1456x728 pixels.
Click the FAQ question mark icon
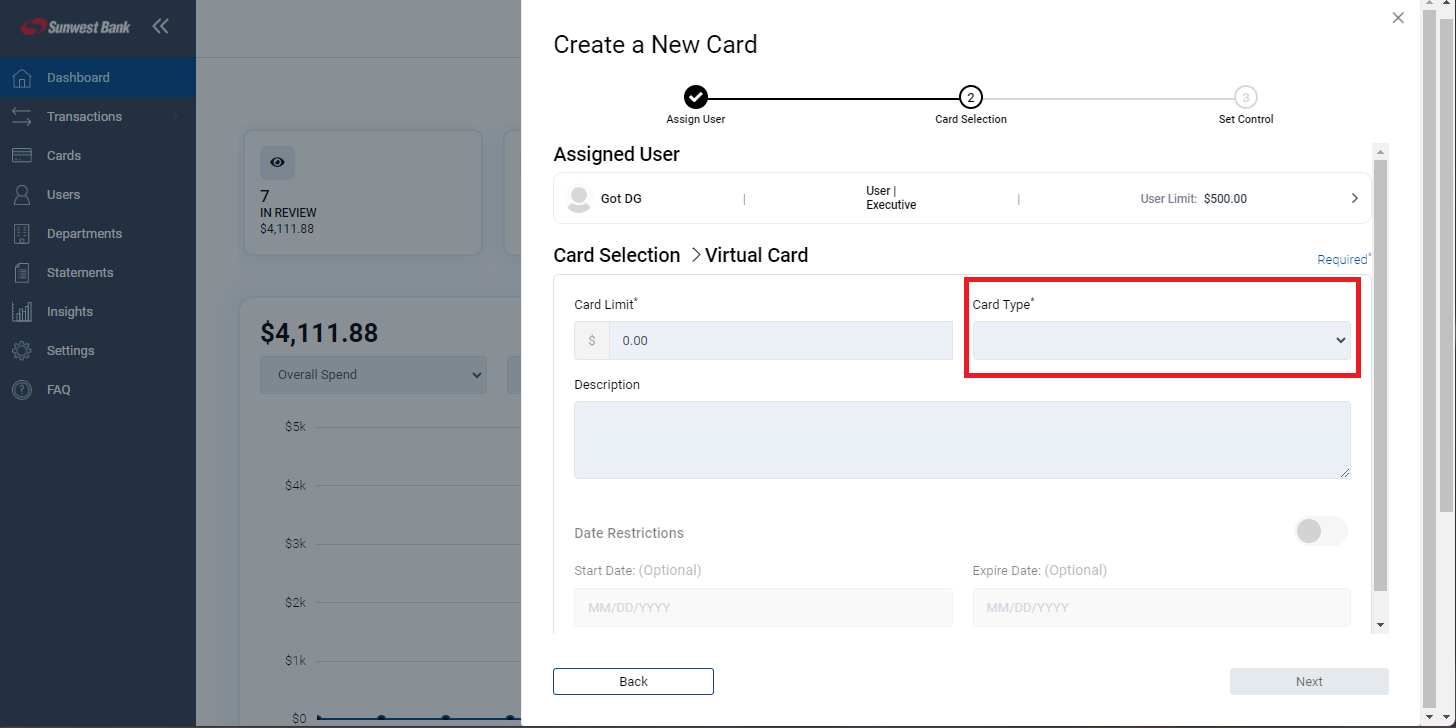click(20, 389)
